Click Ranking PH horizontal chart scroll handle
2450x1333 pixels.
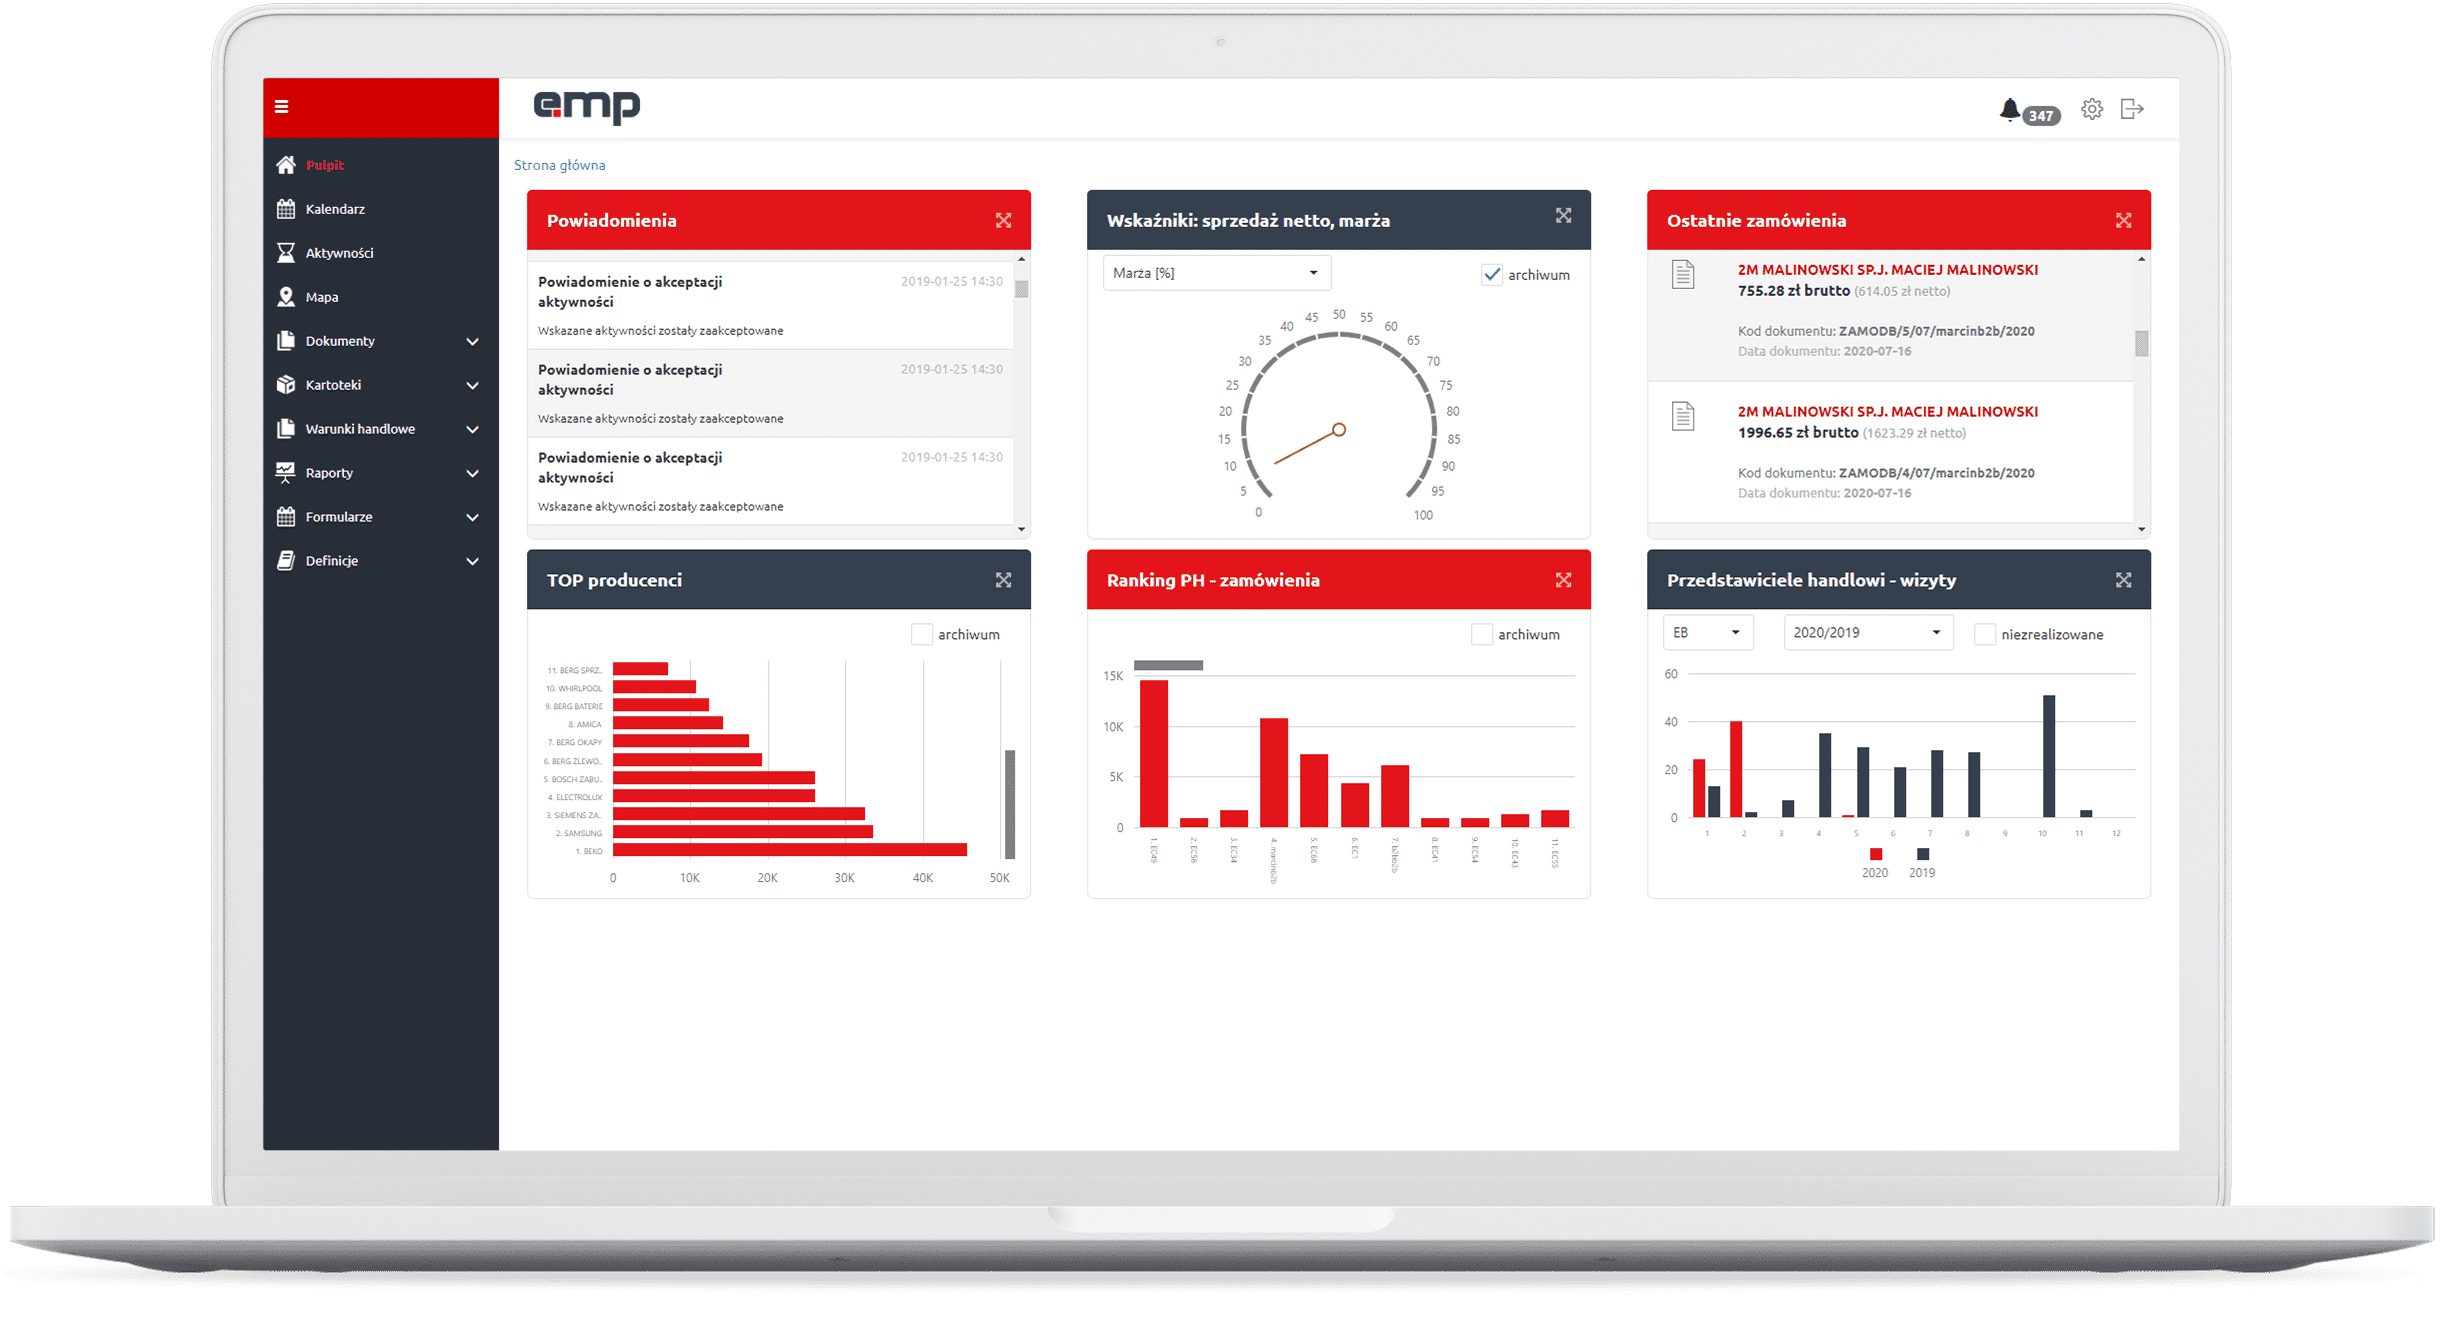pyautogui.click(x=1168, y=665)
